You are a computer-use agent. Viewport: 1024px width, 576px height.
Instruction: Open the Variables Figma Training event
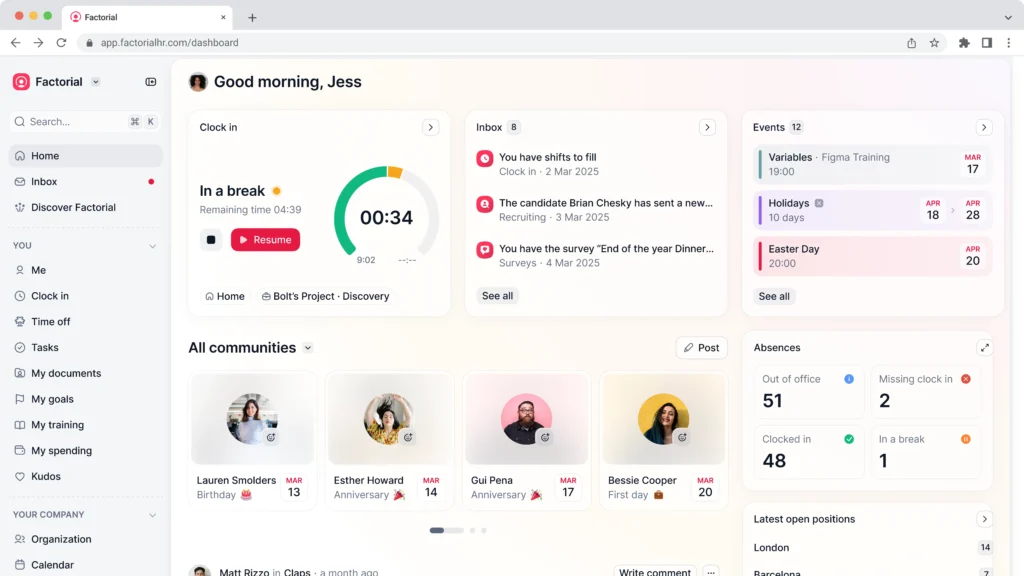[872, 165]
